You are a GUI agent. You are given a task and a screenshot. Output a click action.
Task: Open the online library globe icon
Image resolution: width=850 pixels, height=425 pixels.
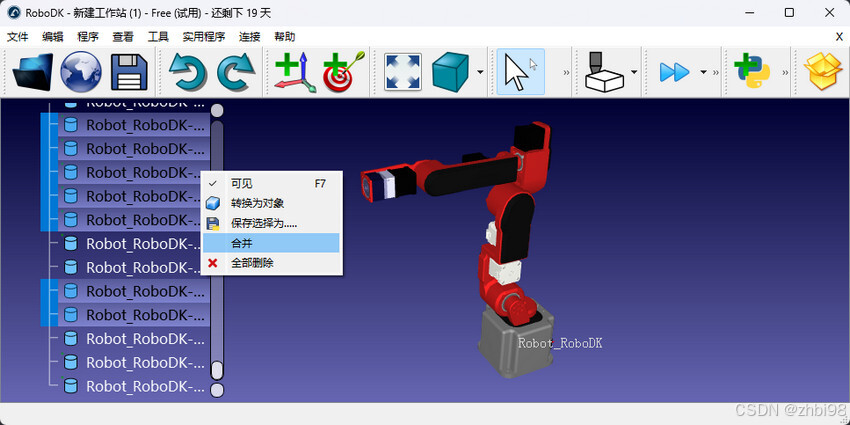point(81,72)
